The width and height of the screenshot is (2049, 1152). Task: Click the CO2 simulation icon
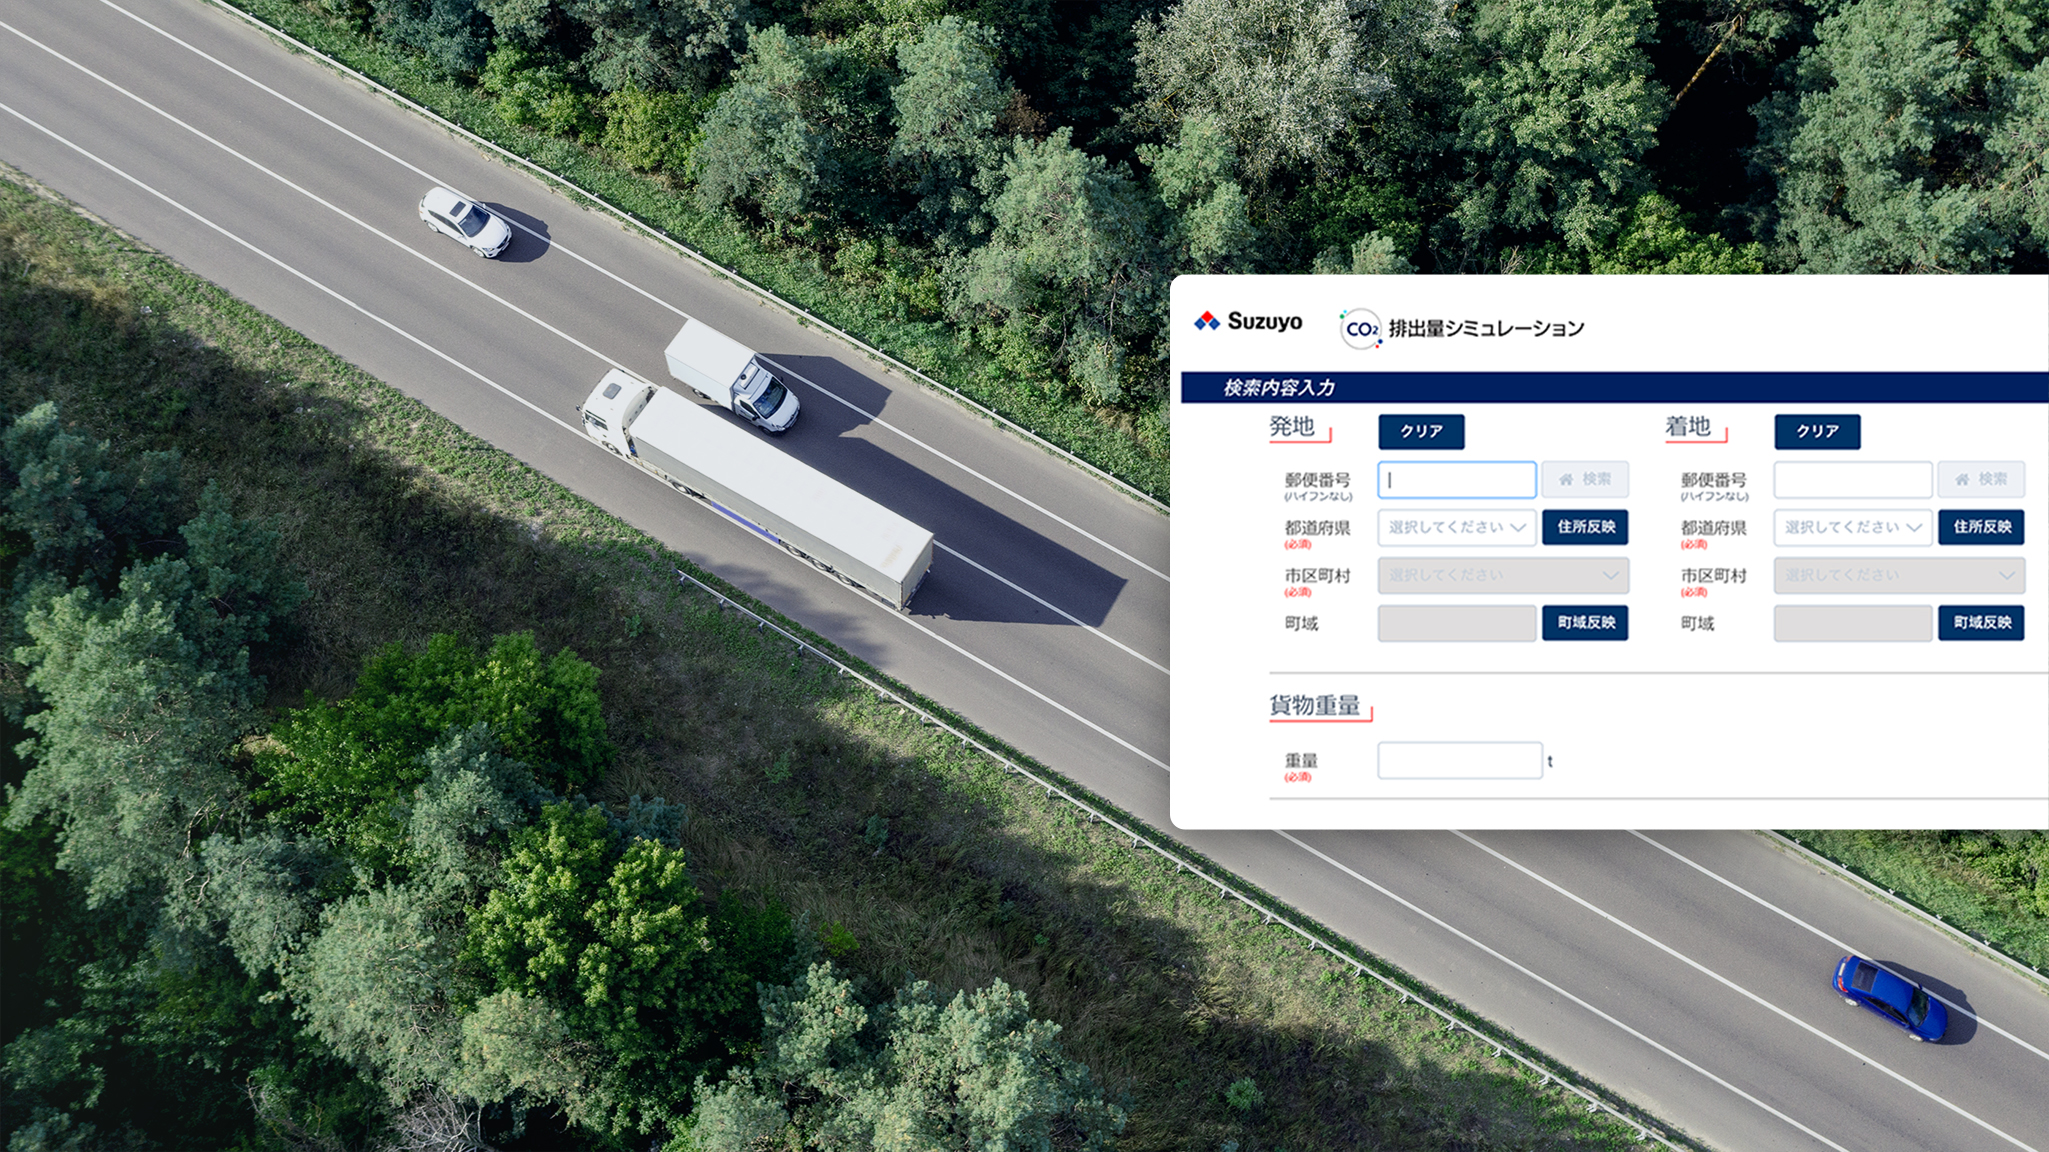click(1360, 329)
